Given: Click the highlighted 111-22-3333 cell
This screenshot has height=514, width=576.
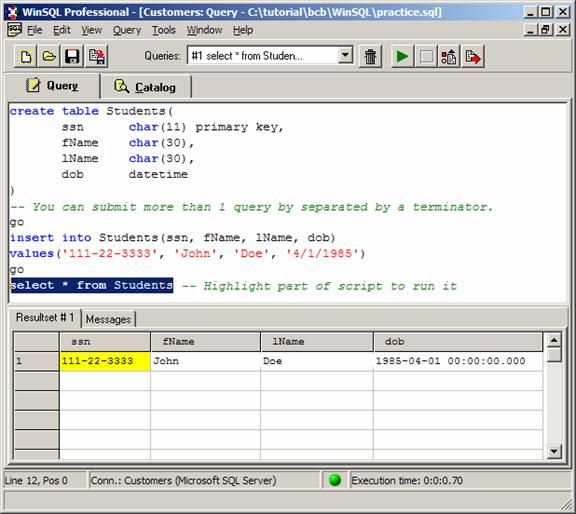Looking at the screenshot, I should pos(105,361).
